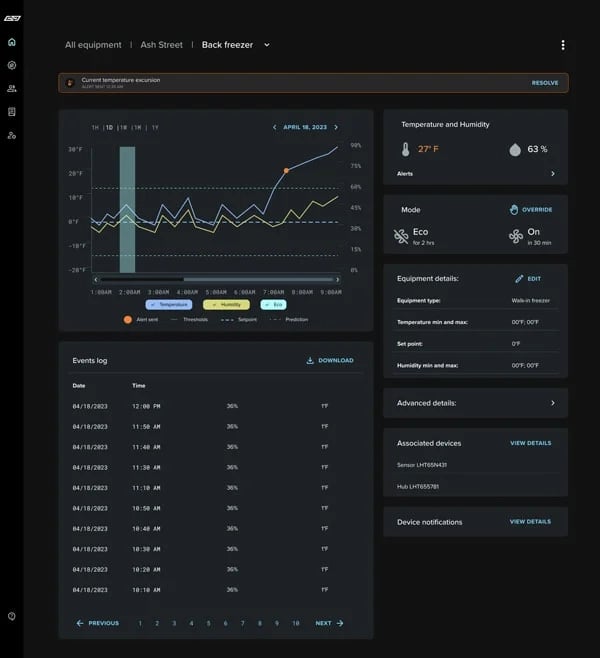Click the 63 % humidity reading

537,149
